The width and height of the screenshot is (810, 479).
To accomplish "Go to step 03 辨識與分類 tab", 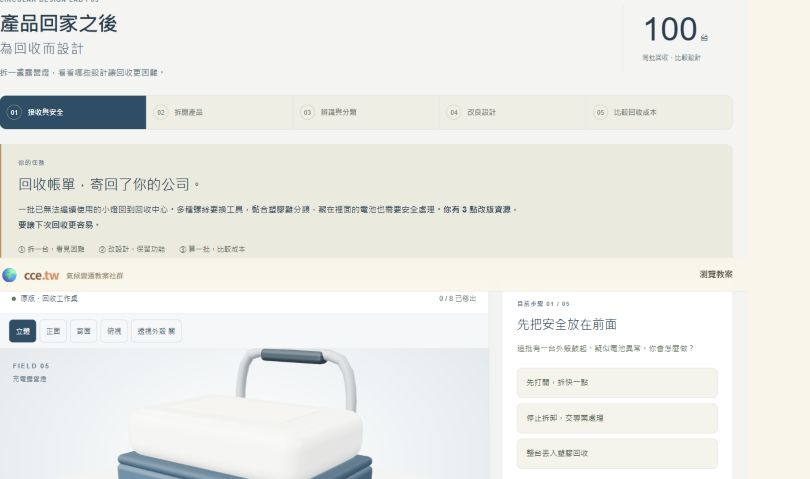I will [x=366, y=112].
